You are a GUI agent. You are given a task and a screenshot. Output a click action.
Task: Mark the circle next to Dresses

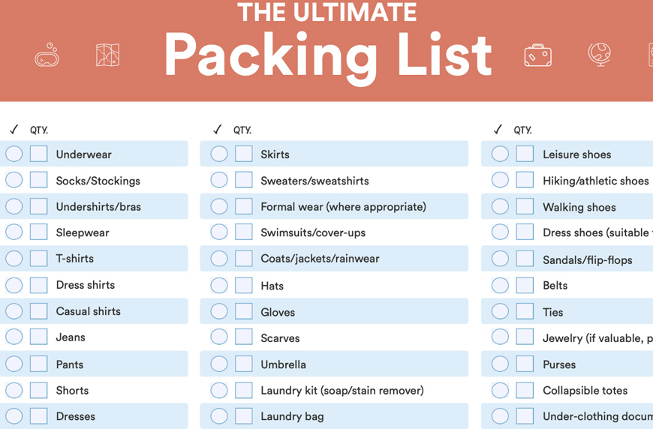(x=14, y=416)
